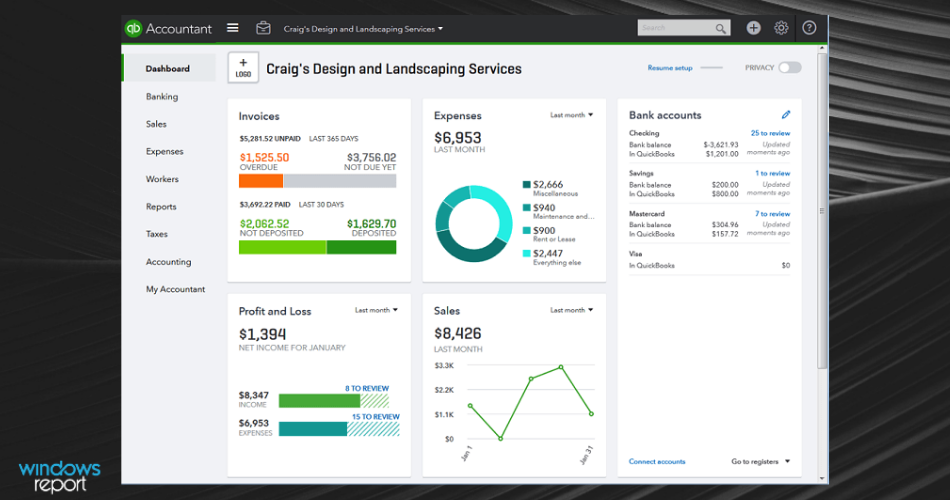Screen dimensions: 950x500
Task: Click the $1,629.70 deposited amount
Action: (x=371, y=224)
